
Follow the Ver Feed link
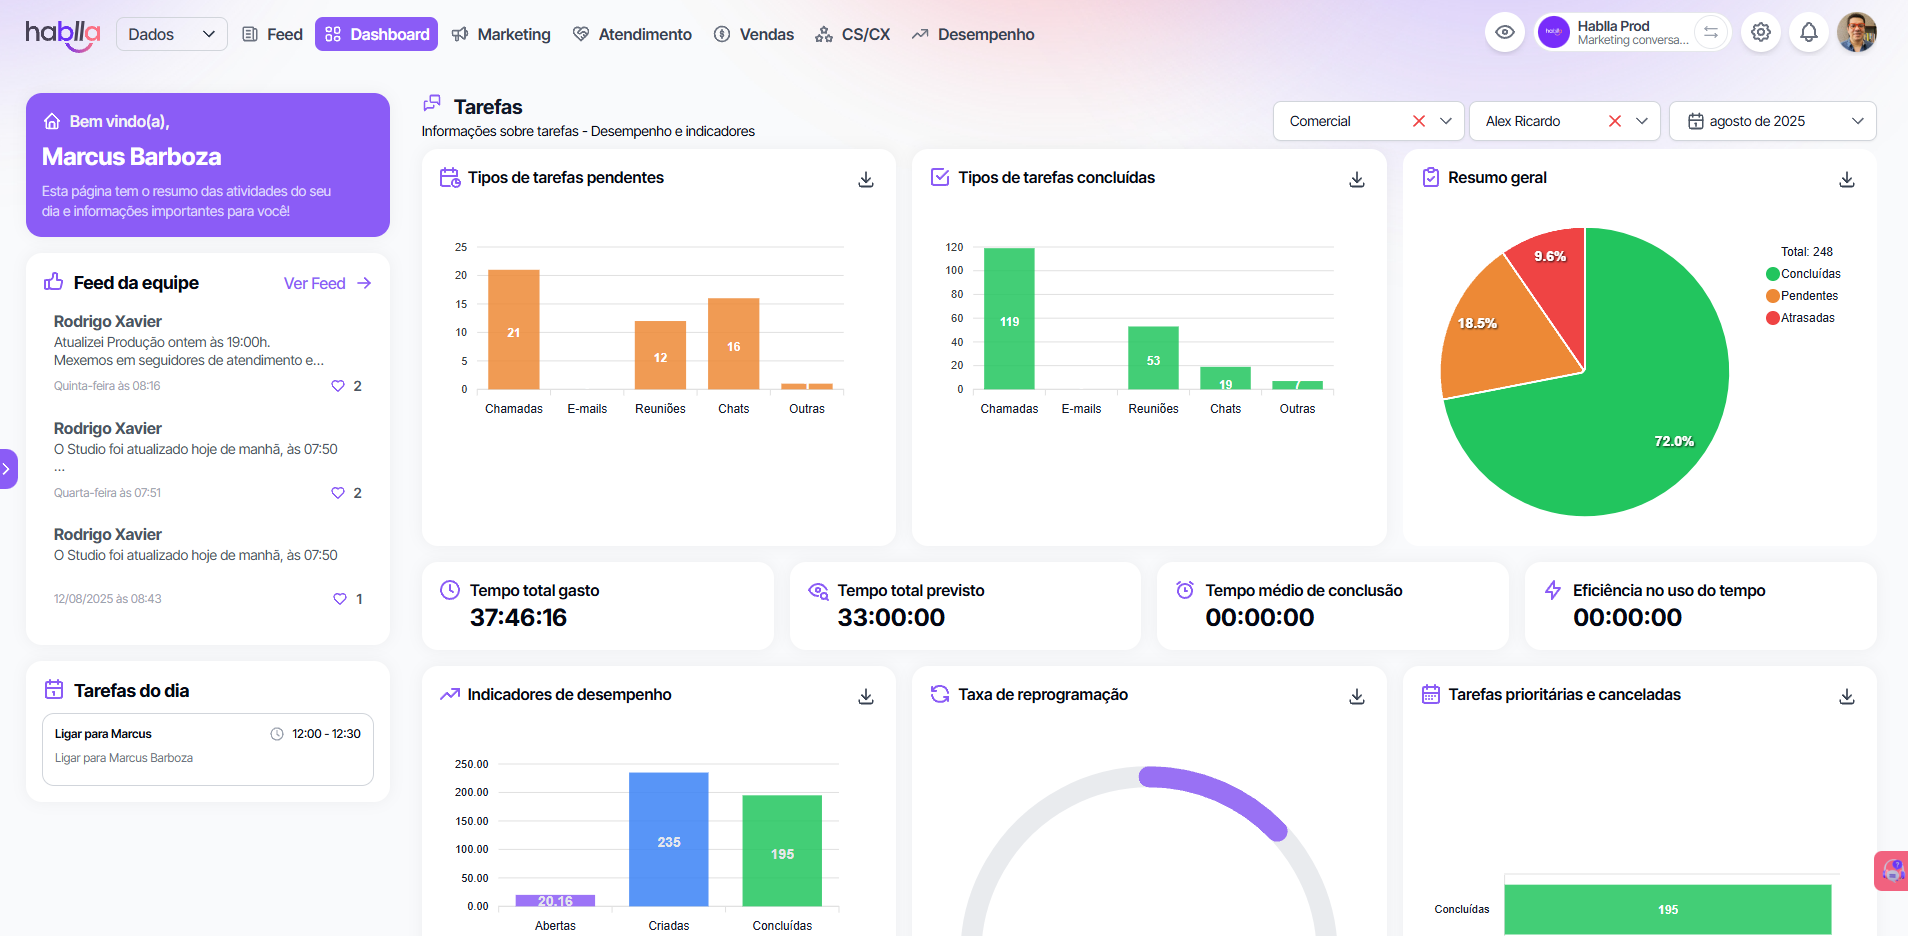[x=327, y=283]
